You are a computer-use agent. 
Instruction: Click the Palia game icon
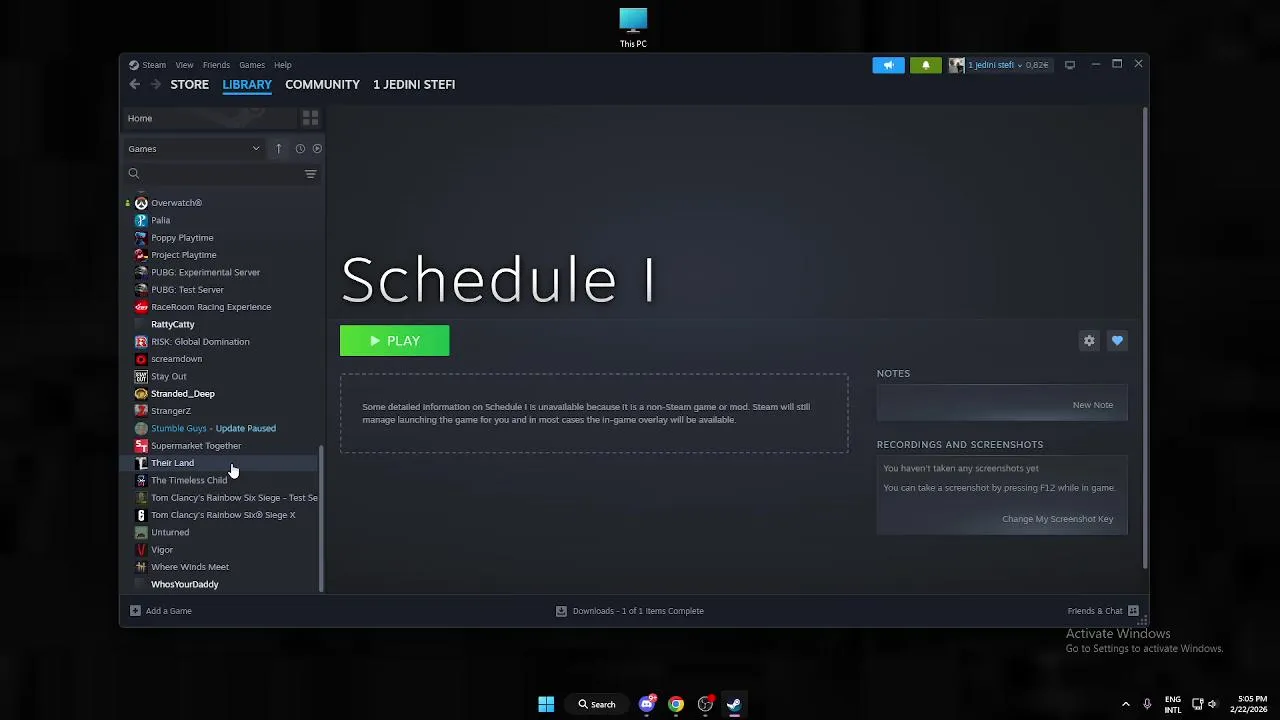[x=141, y=220]
